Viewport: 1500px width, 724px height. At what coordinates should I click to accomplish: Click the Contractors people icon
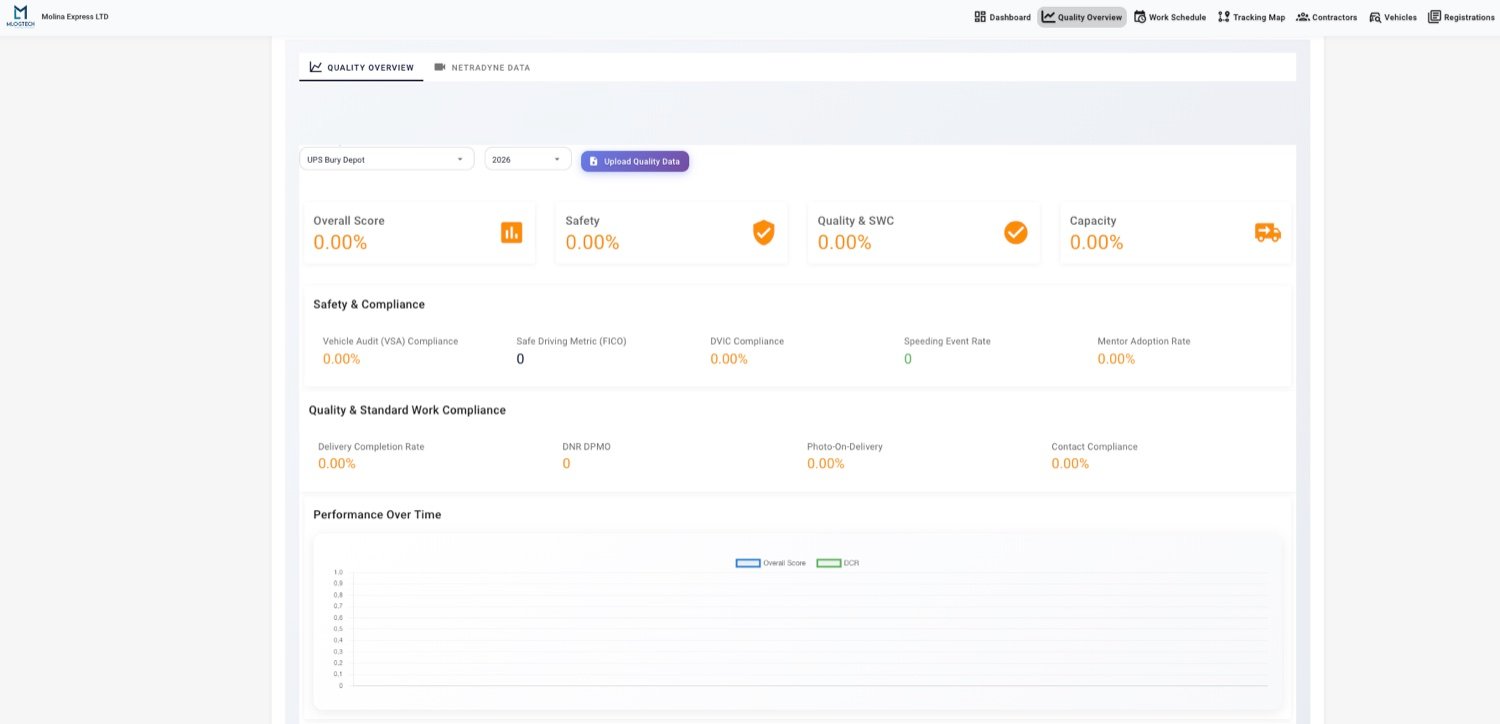tap(1303, 17)
